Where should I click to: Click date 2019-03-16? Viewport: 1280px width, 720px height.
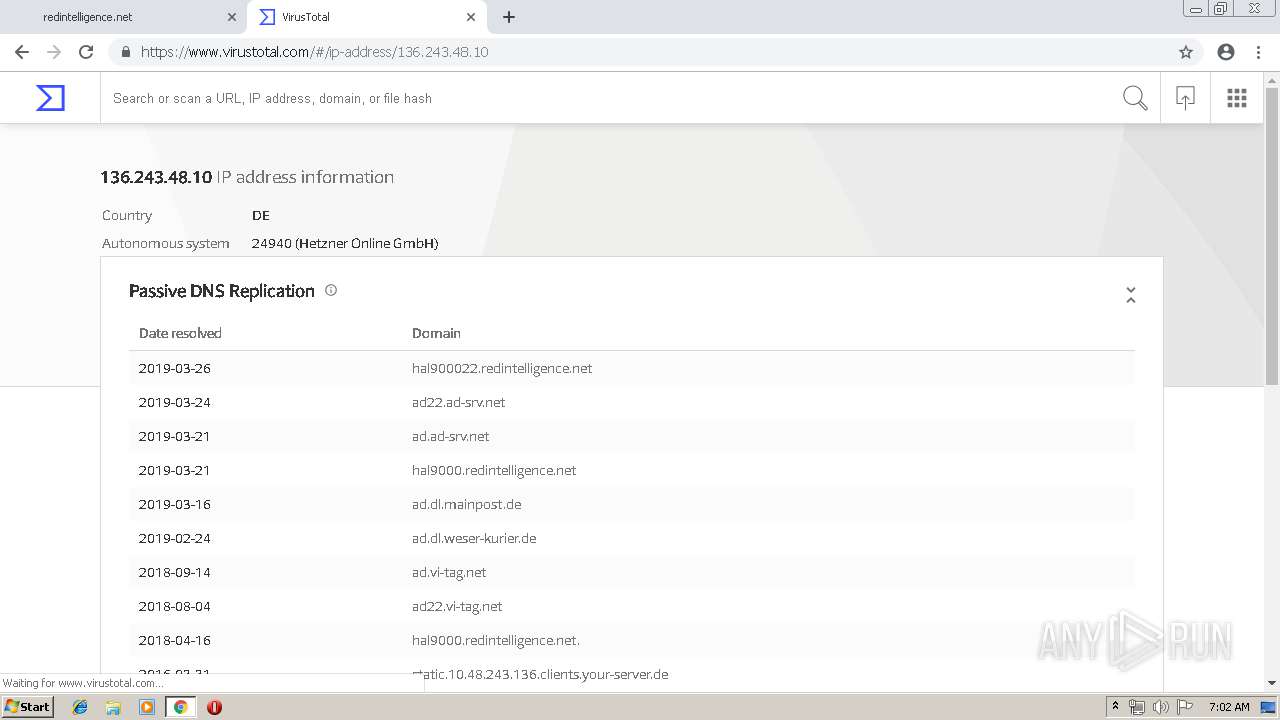pos(175,504)
